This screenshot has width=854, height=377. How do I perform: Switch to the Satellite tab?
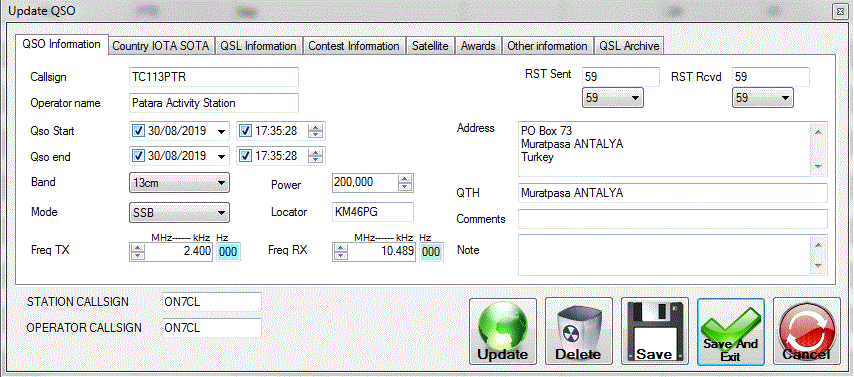coord(430,46)
